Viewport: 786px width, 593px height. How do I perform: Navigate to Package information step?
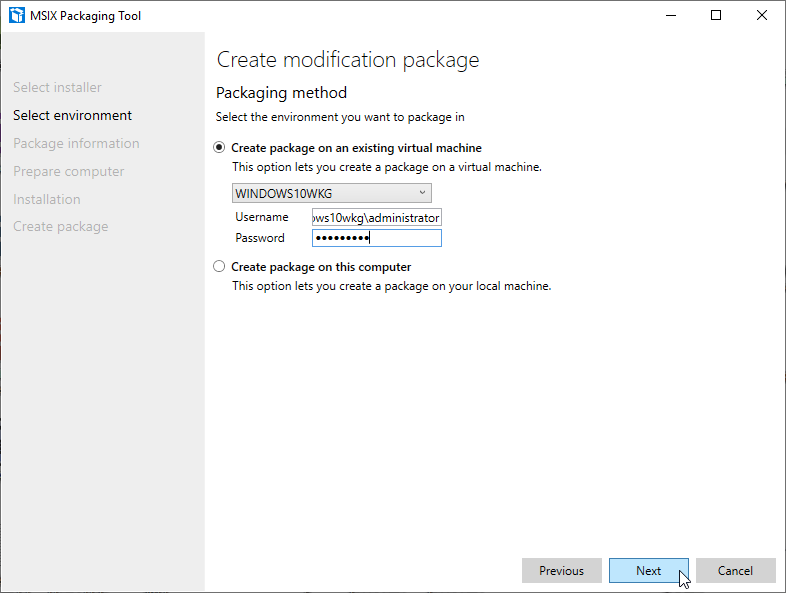tap(76, 144)
